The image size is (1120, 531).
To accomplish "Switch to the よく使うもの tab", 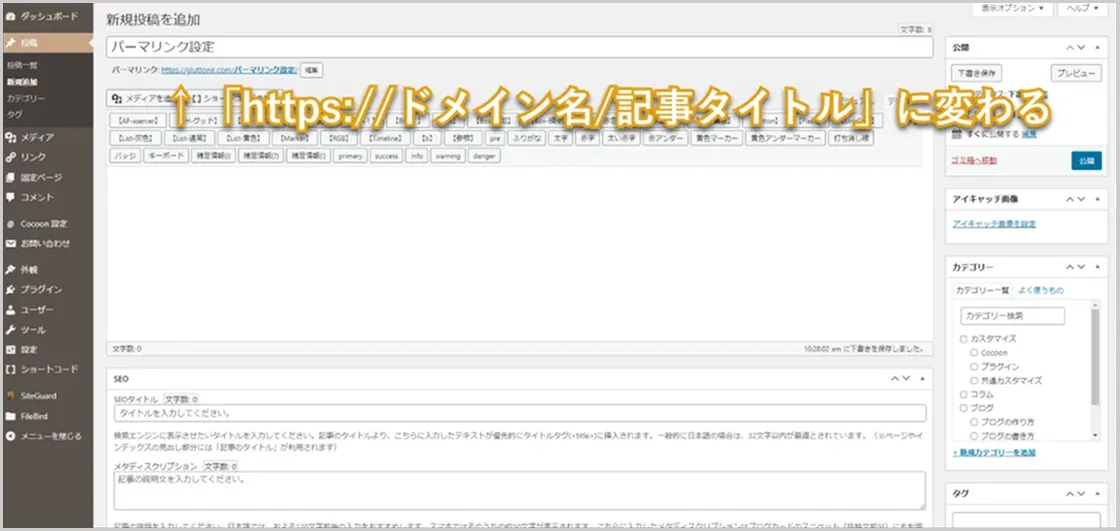I will [1040, 290].
